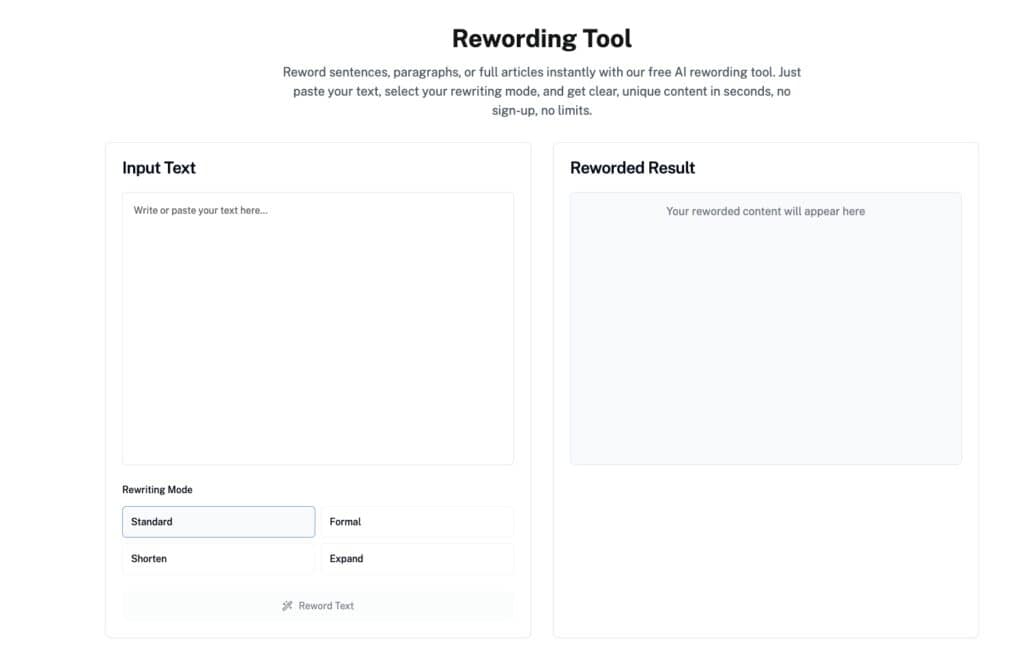The image size is (1024, 653).
Task: Click the 'Rewording Tool' page title
Action: pyautogui.click(x=541, y=39)
